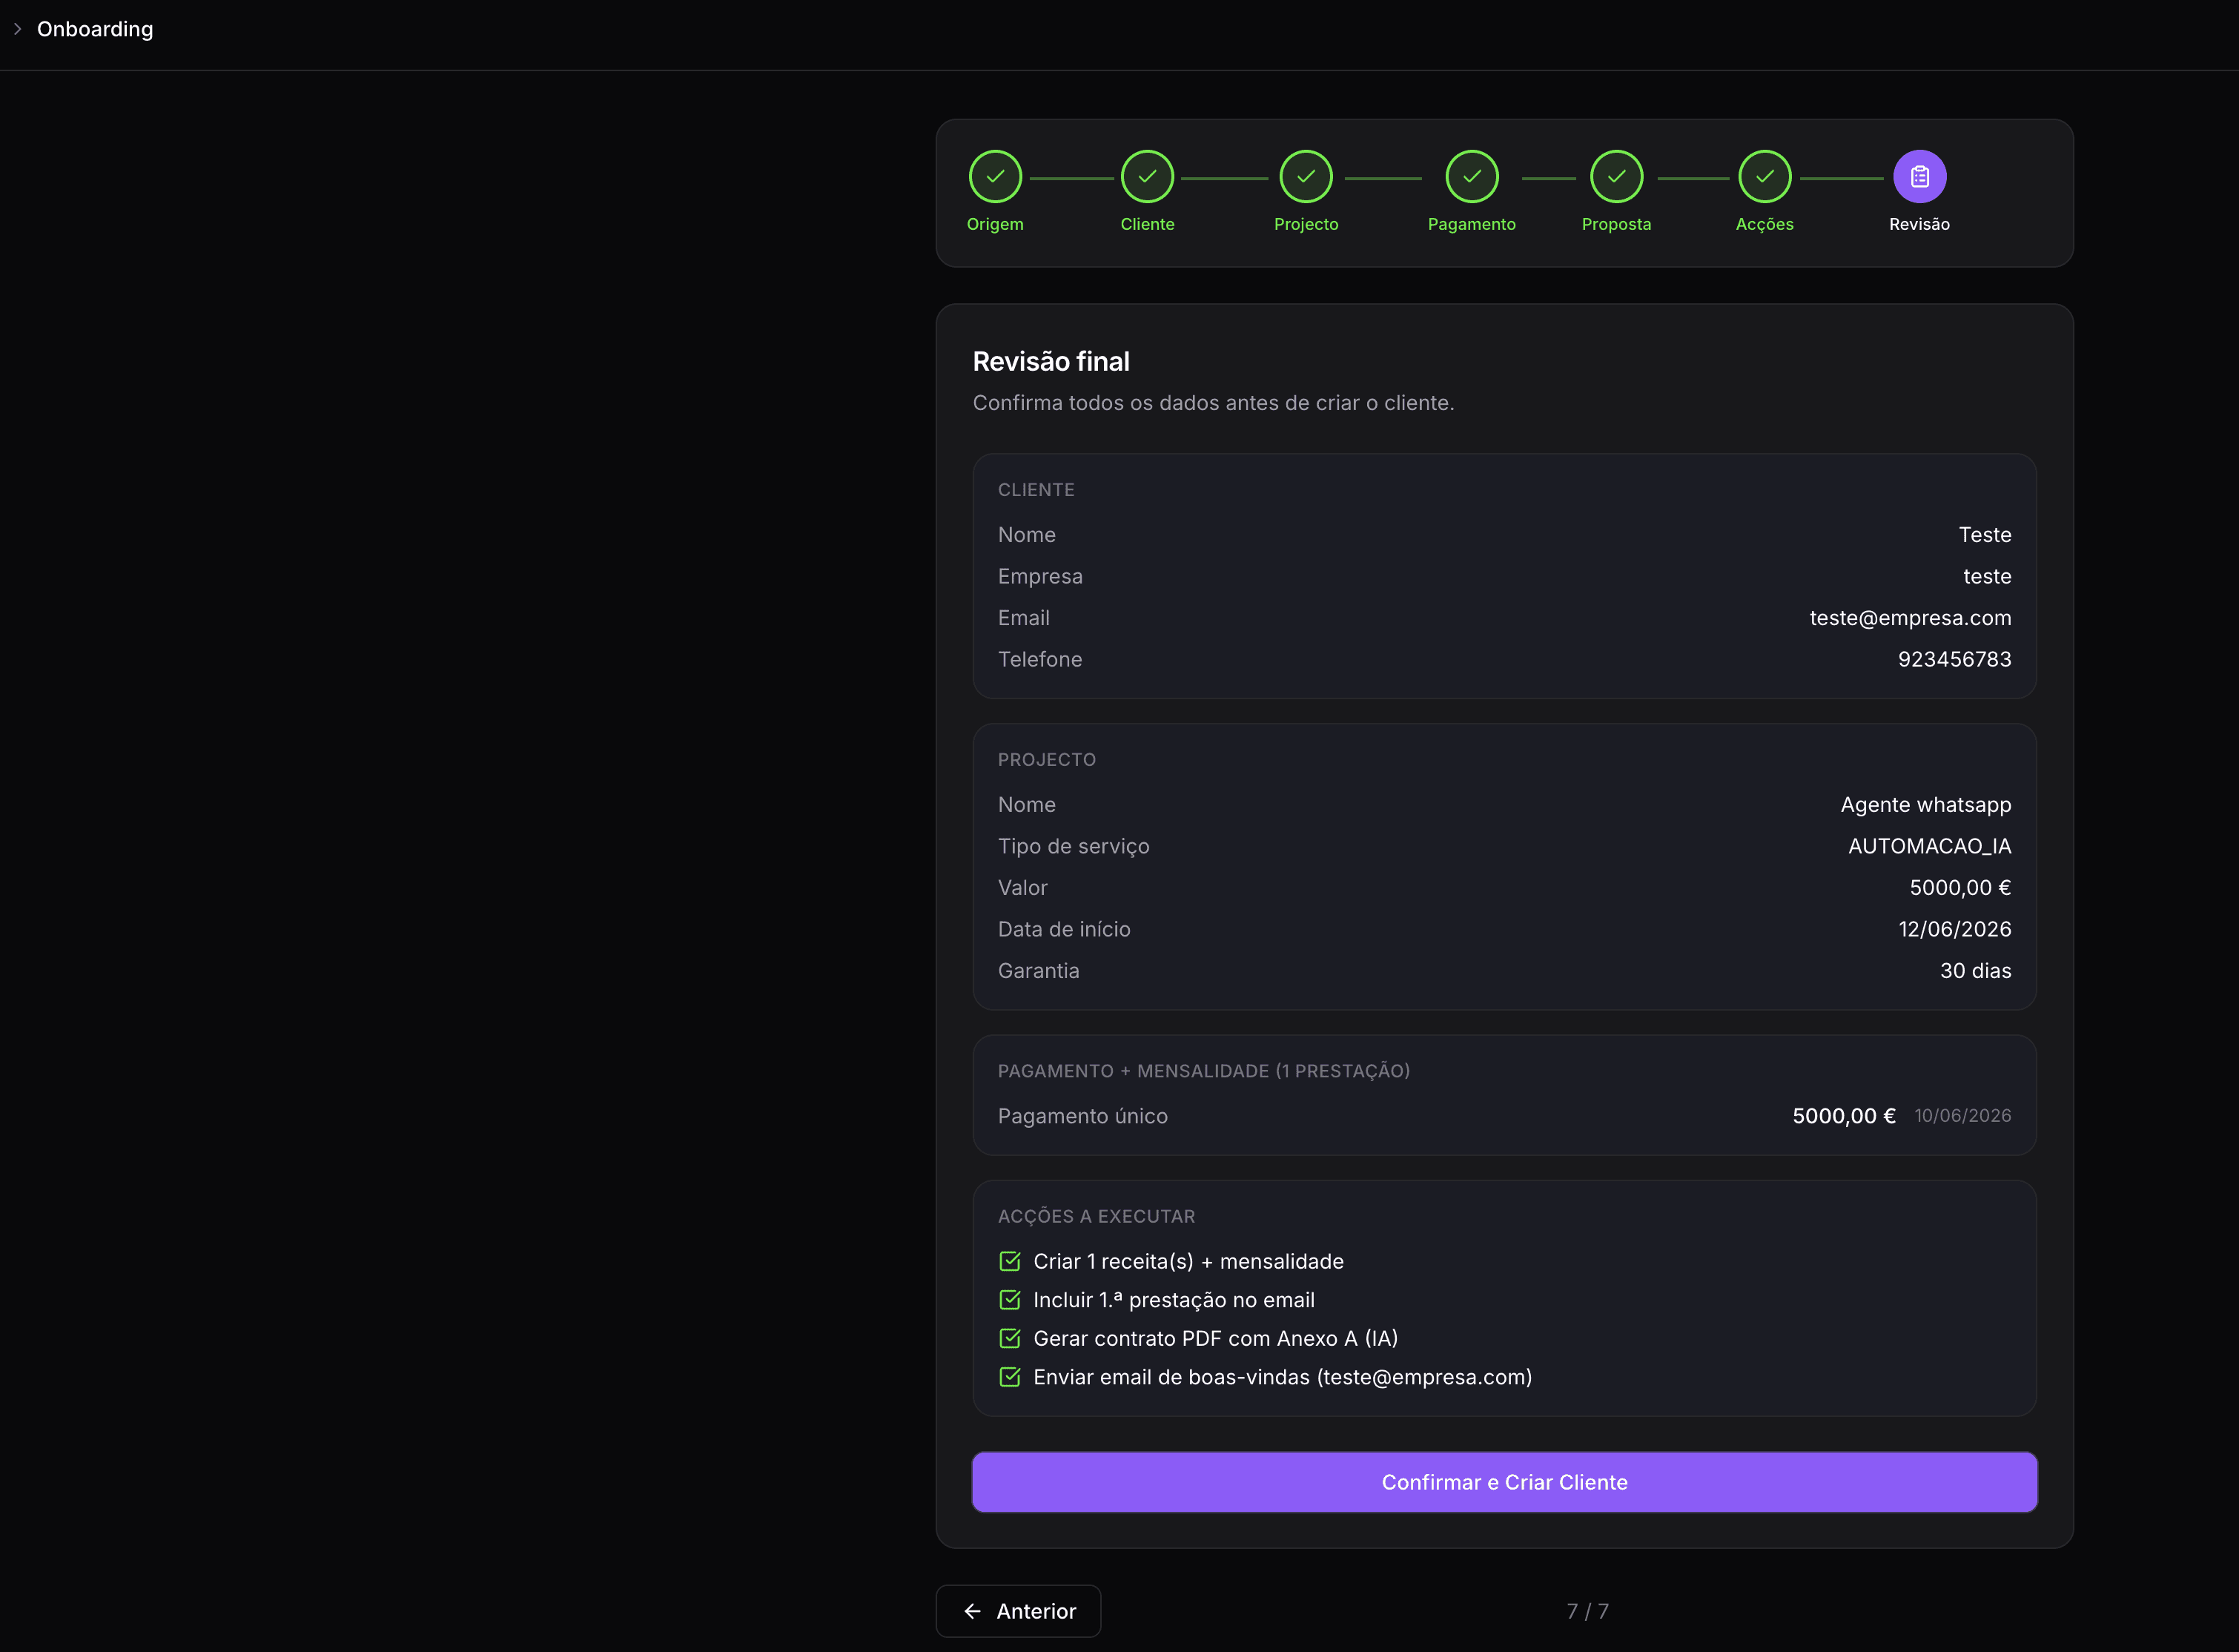Viewport: 2239px width, 1652px height.
Task: Click the client name value 'Teste'
Action: [x=1984, y=535]
